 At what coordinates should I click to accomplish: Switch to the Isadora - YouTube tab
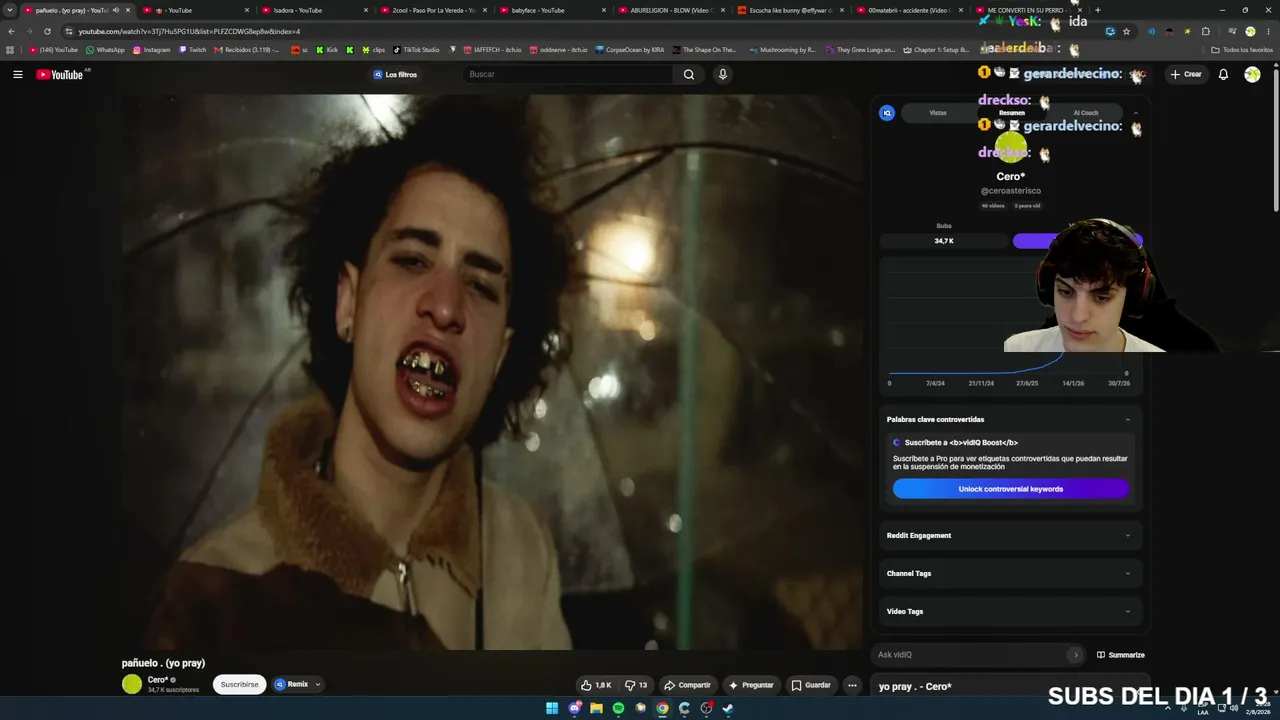point(313,10)
